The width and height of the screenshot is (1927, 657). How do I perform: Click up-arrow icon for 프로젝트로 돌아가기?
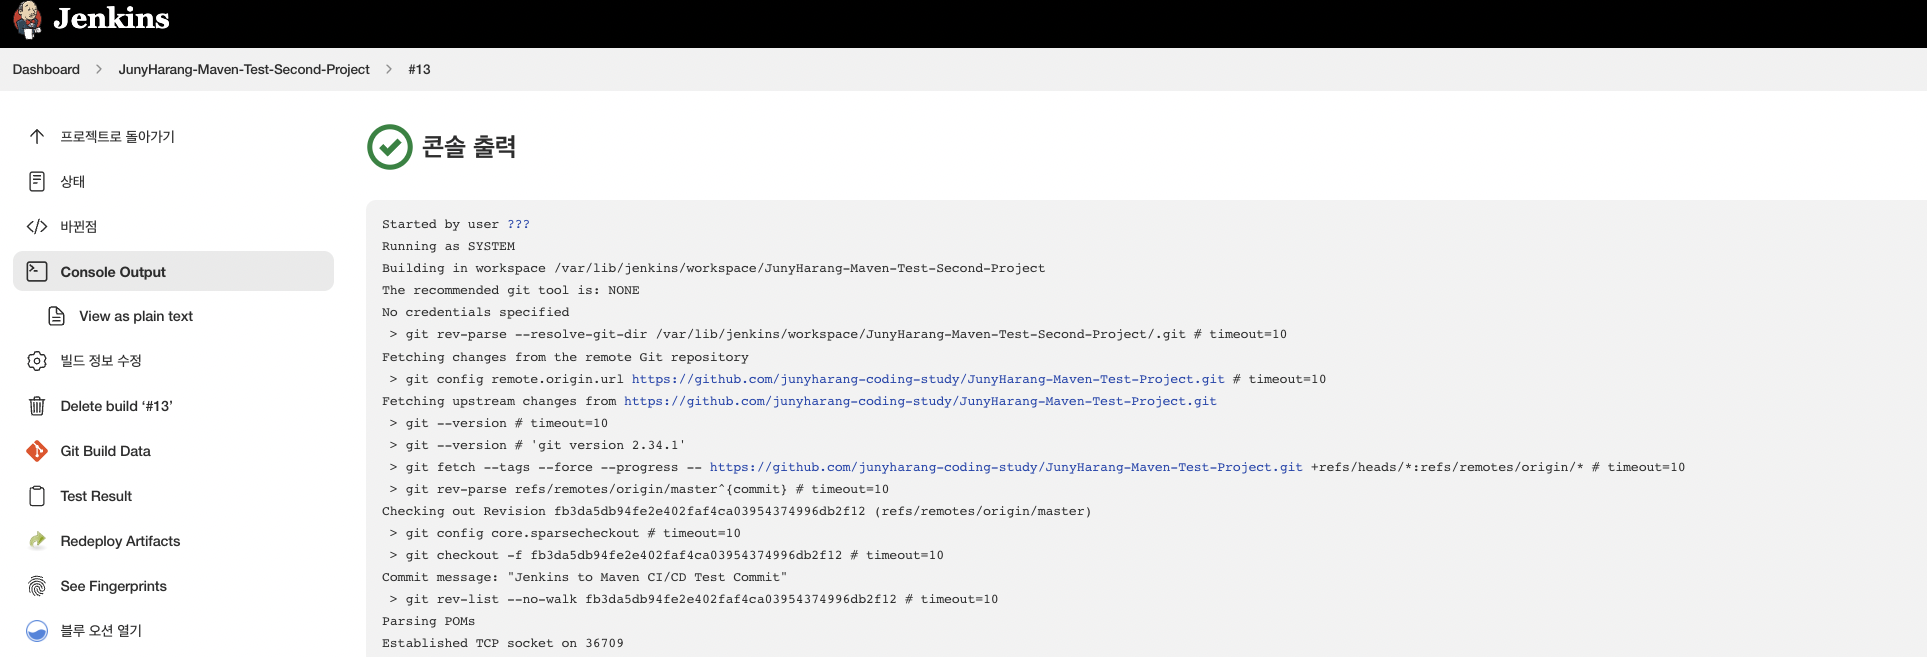tap(37, 136)
